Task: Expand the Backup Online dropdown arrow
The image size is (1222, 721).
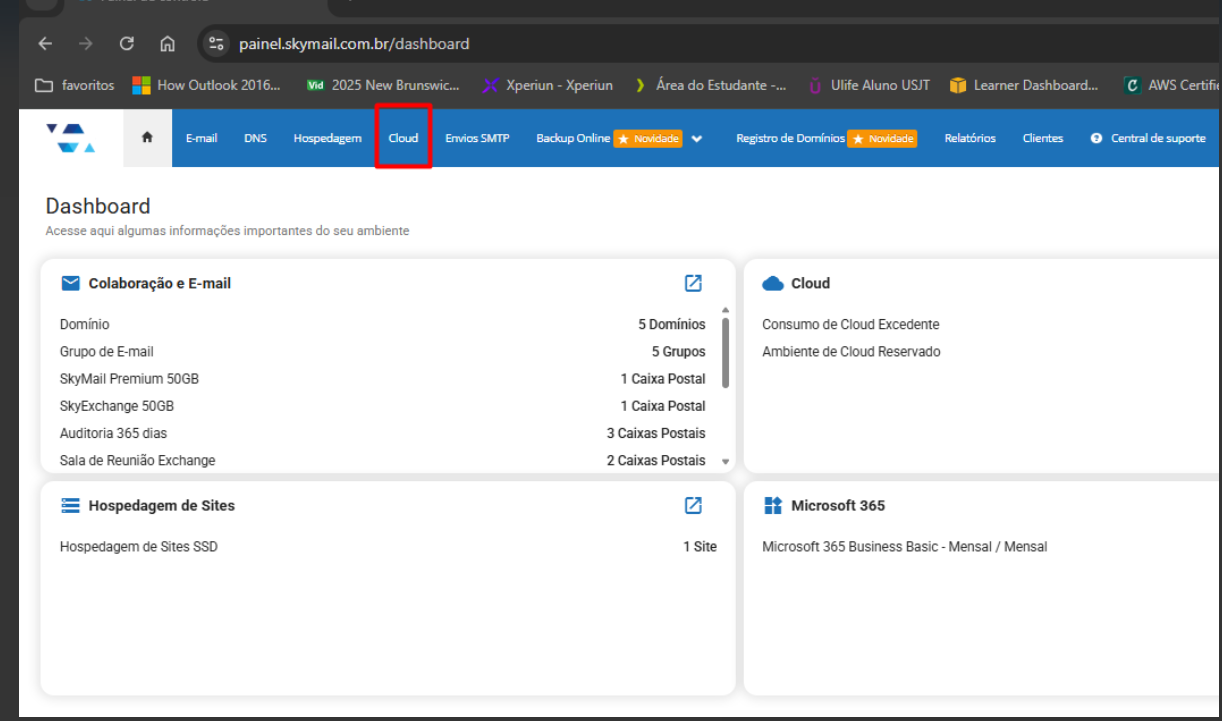Action: (697, 139)
